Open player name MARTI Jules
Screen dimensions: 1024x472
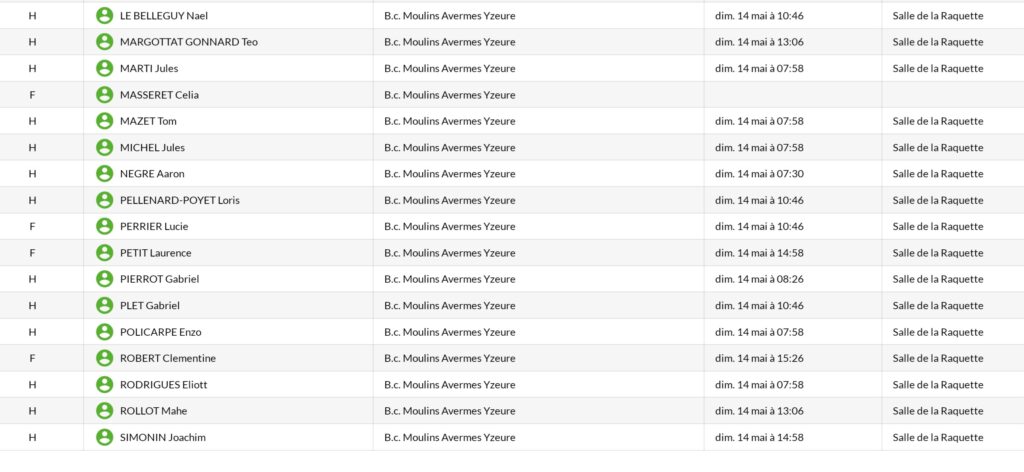[x=149, y=69]
